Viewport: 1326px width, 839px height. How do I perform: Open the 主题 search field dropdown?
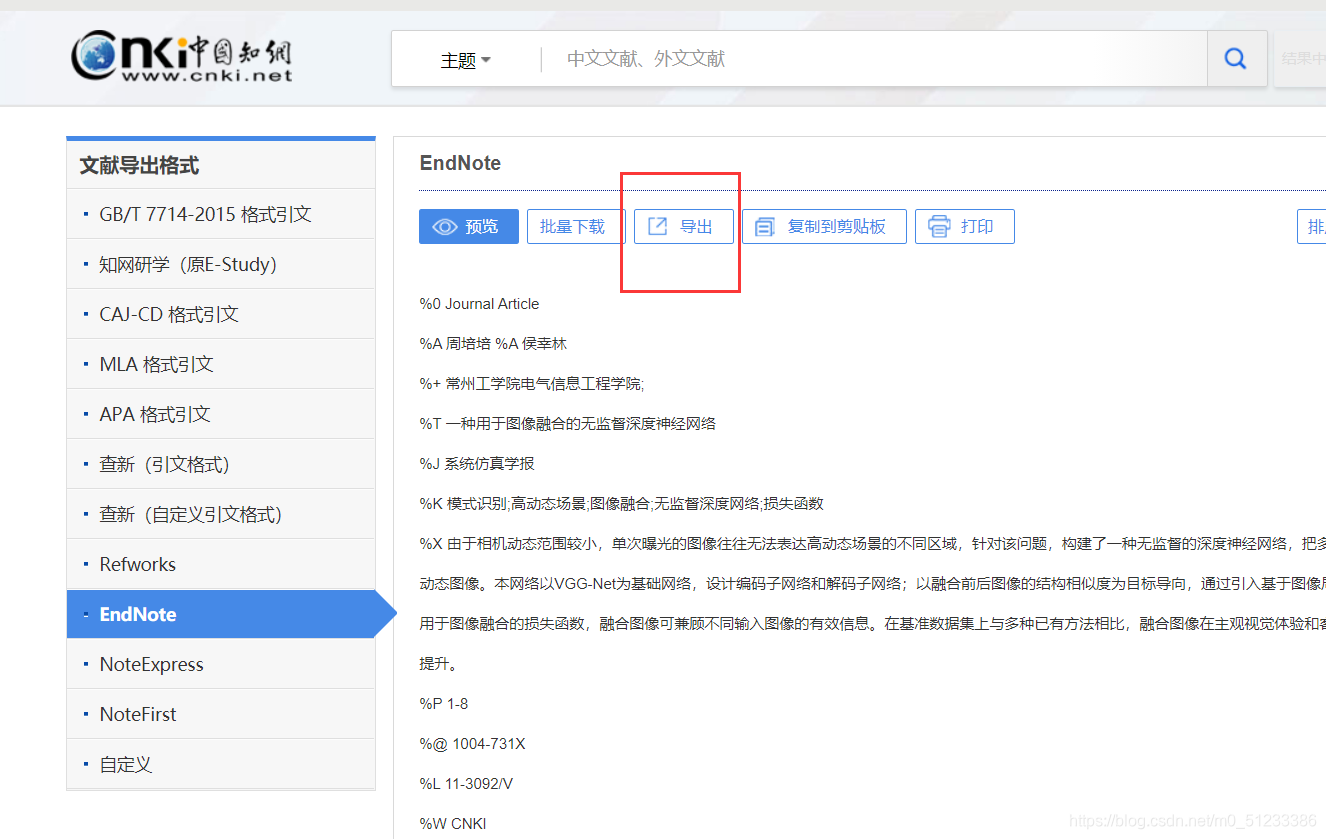pyautogui.click(x=465, y=60)
